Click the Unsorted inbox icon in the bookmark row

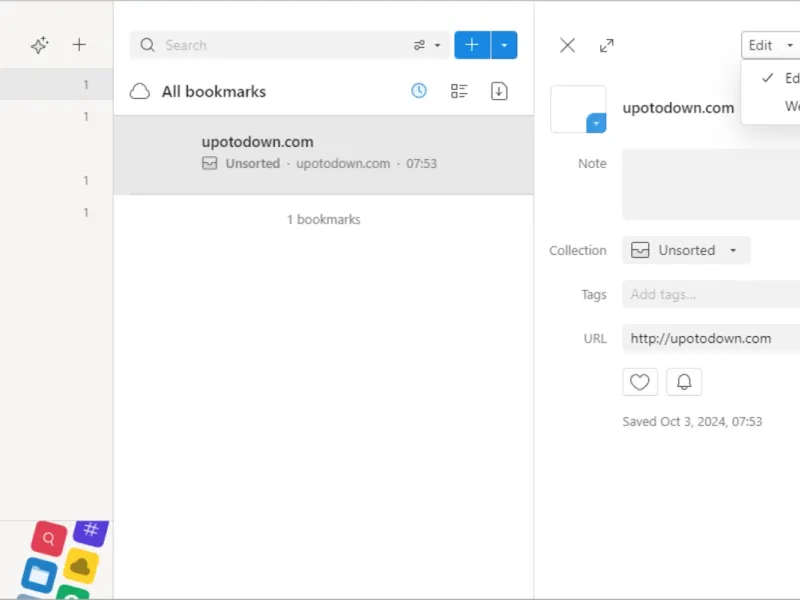pyautogui.click(x=210, y=163)
